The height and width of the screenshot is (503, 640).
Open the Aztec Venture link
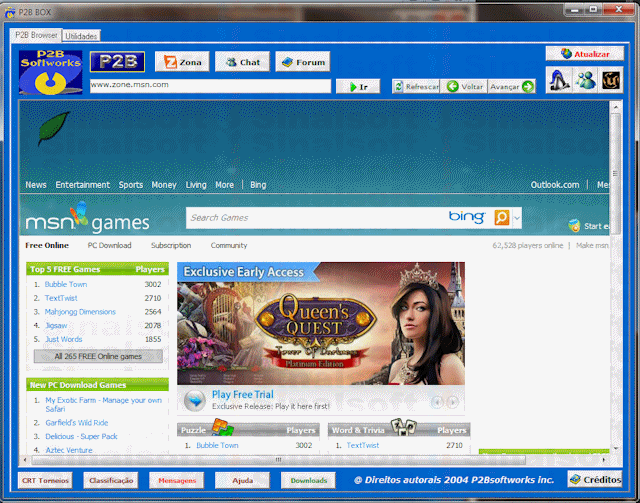coord(69,450)
